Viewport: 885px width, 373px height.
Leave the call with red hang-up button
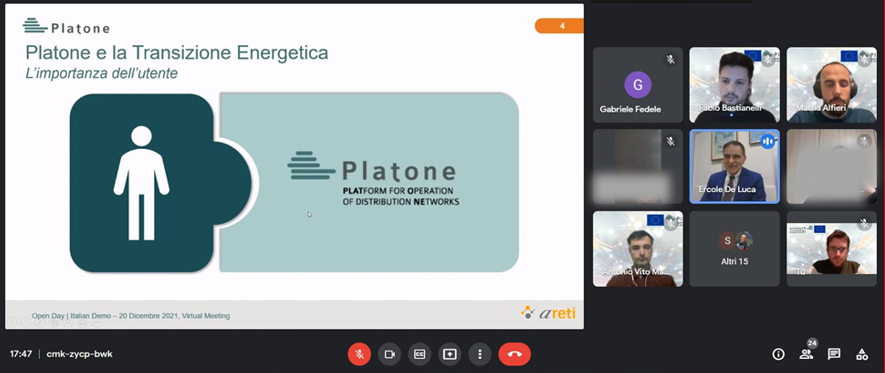click(514, 354)
